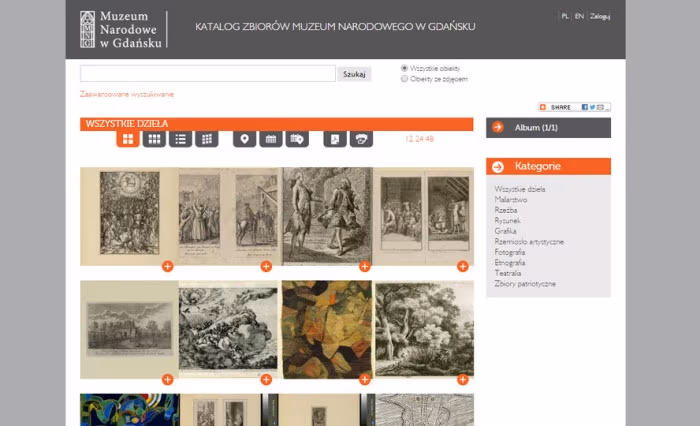This screenshot has height=426, width=700.
Task: Click the search text input field
Action: (x=208, y=74)
